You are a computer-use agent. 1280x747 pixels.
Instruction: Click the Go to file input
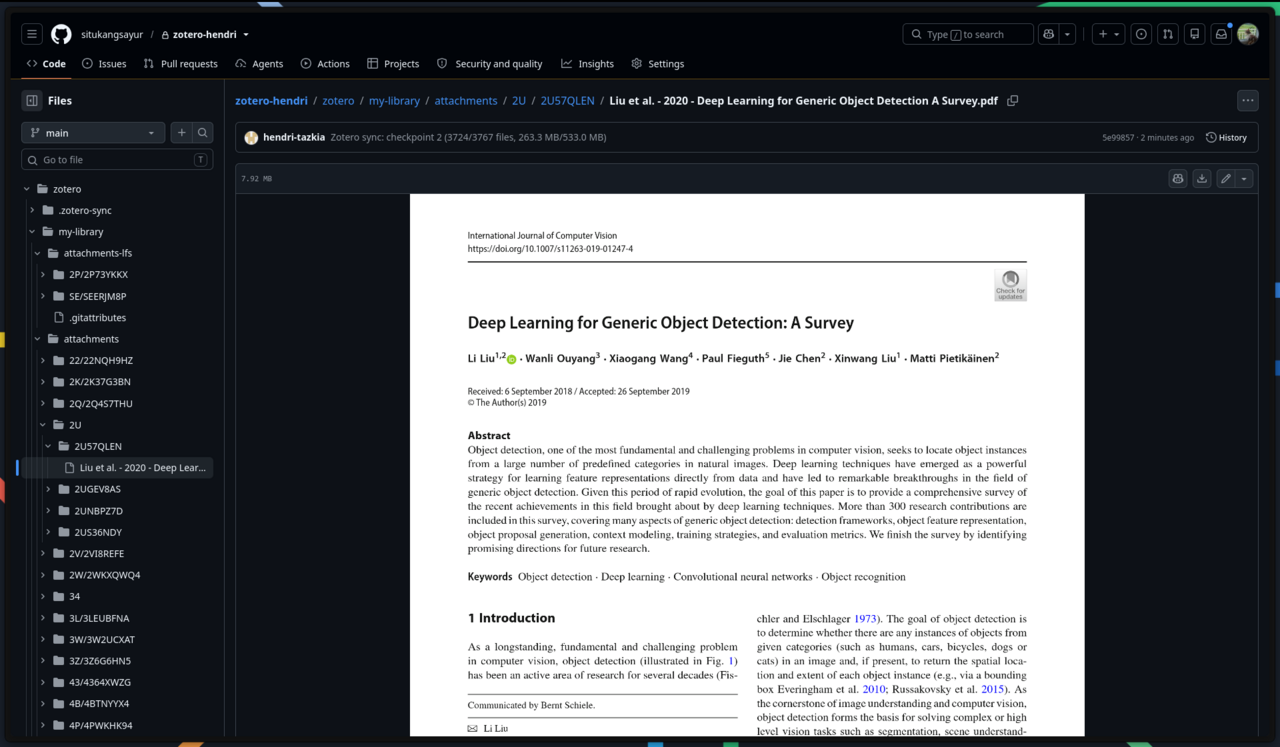coord(117,159)
